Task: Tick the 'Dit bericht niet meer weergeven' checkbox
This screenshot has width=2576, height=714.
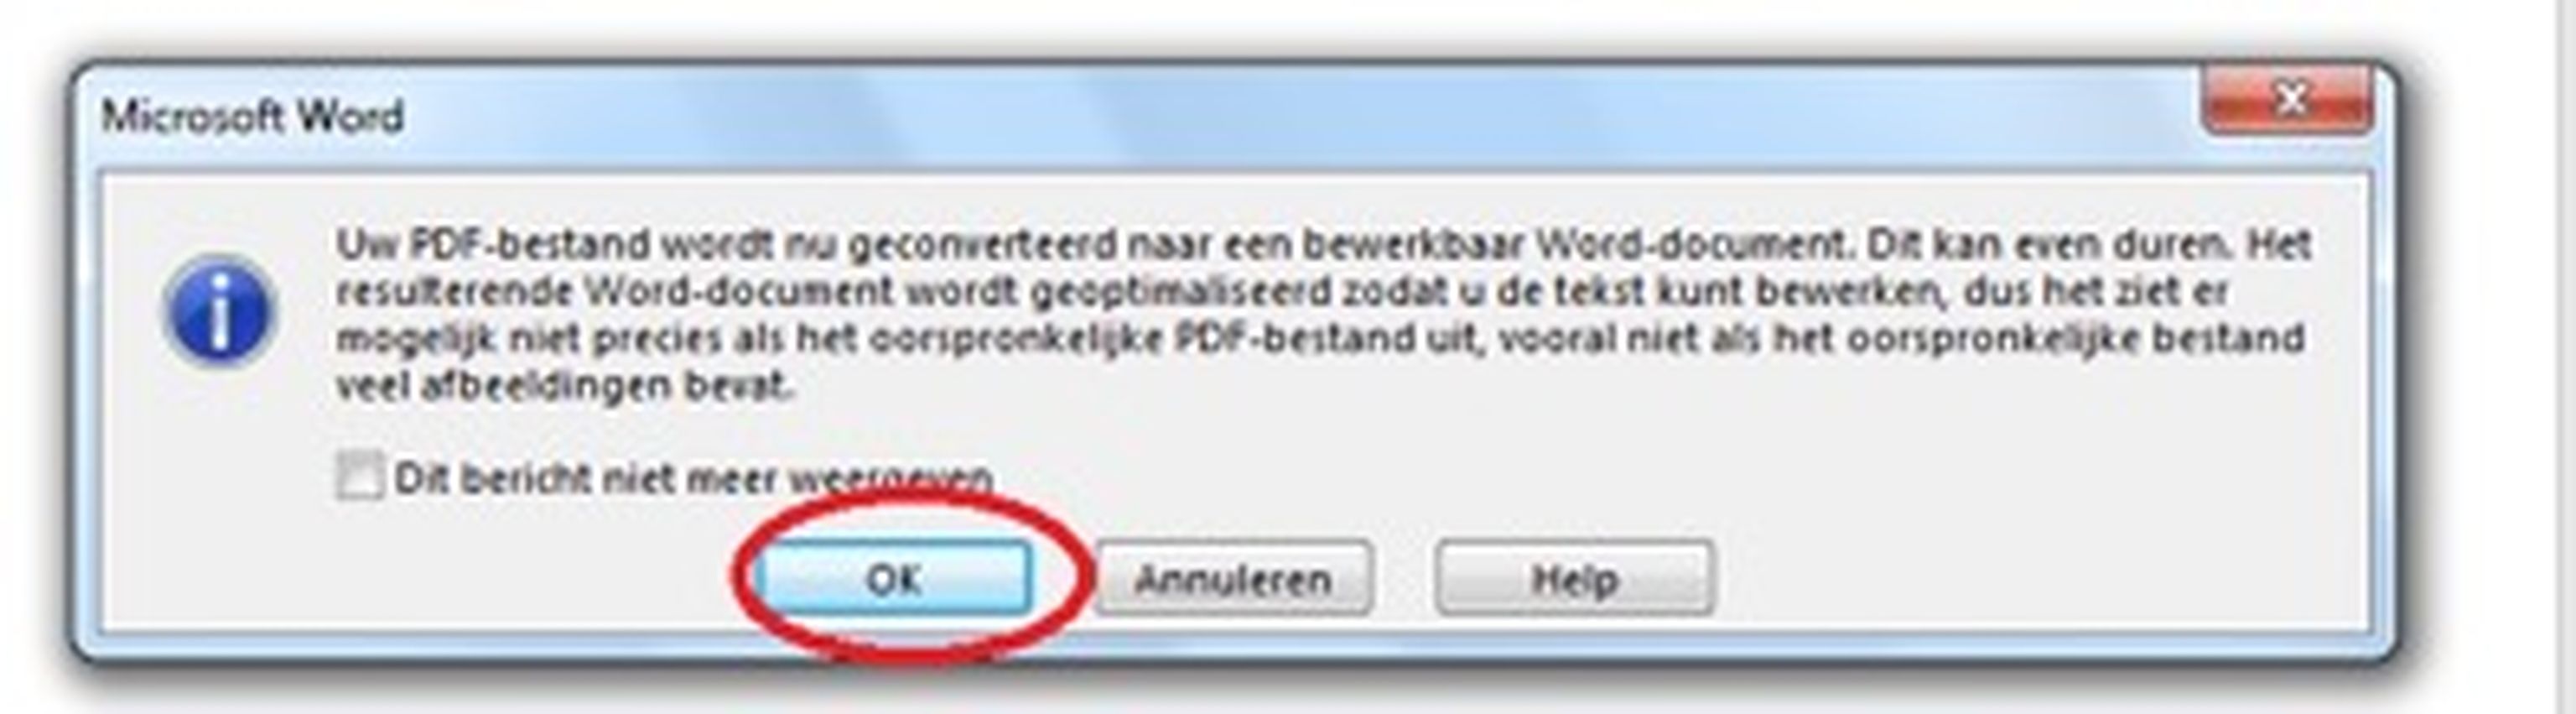Action: click(x=358, y=475)
